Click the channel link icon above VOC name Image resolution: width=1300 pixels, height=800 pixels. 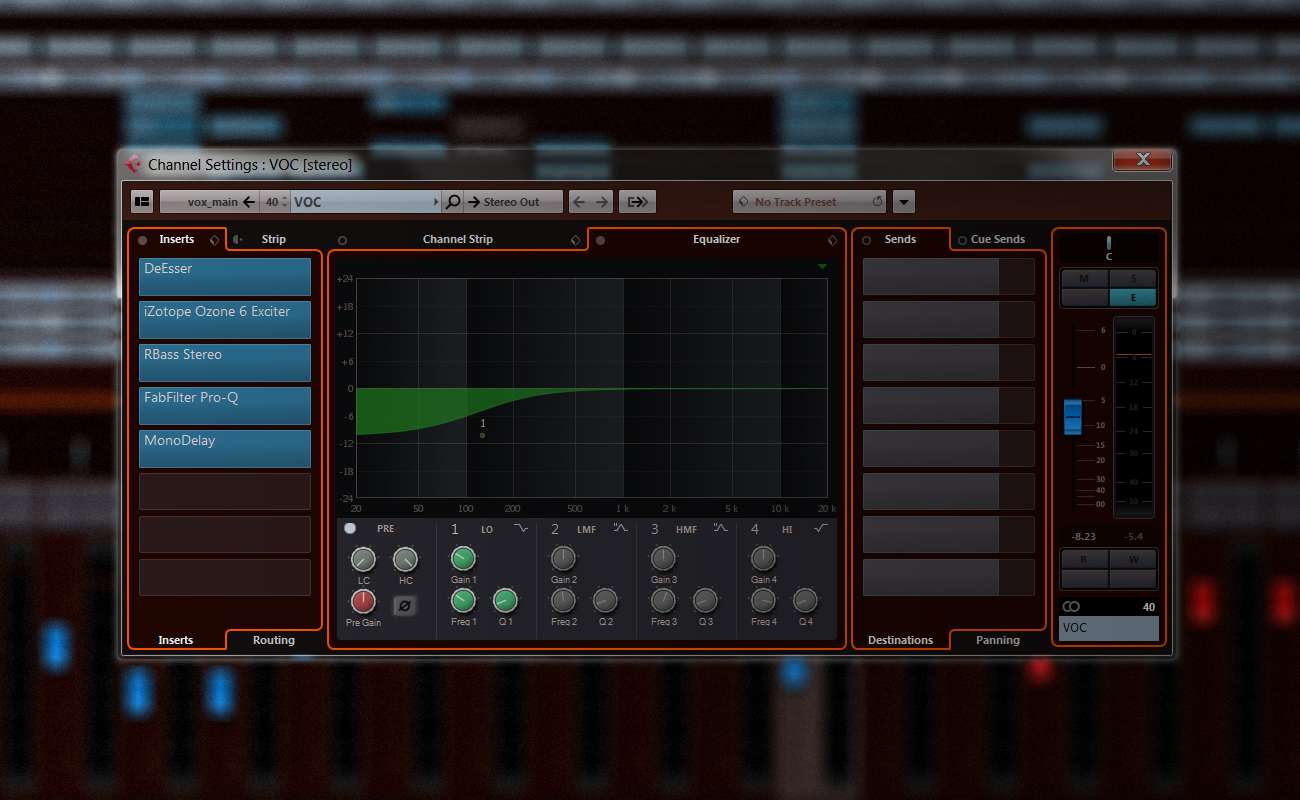pos(1071,607)
